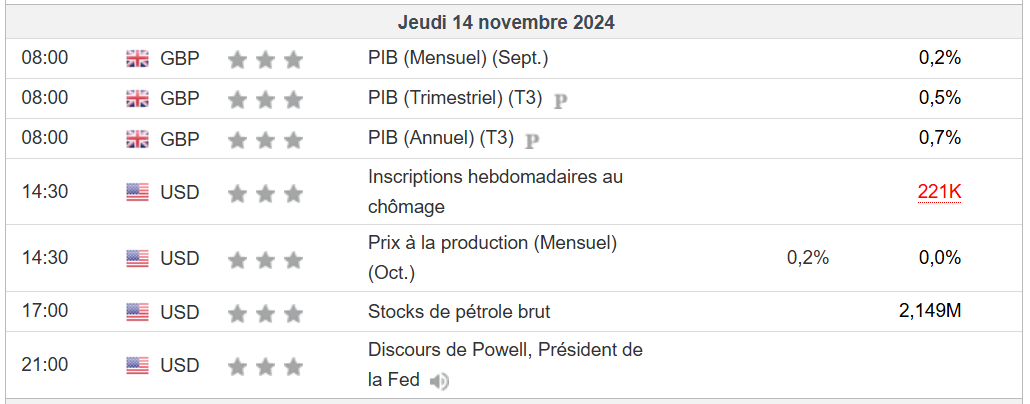Screen dimensions: 1030x404
Task: Open Discours de Powell, Président de la Fed
Action: (505, 350)
